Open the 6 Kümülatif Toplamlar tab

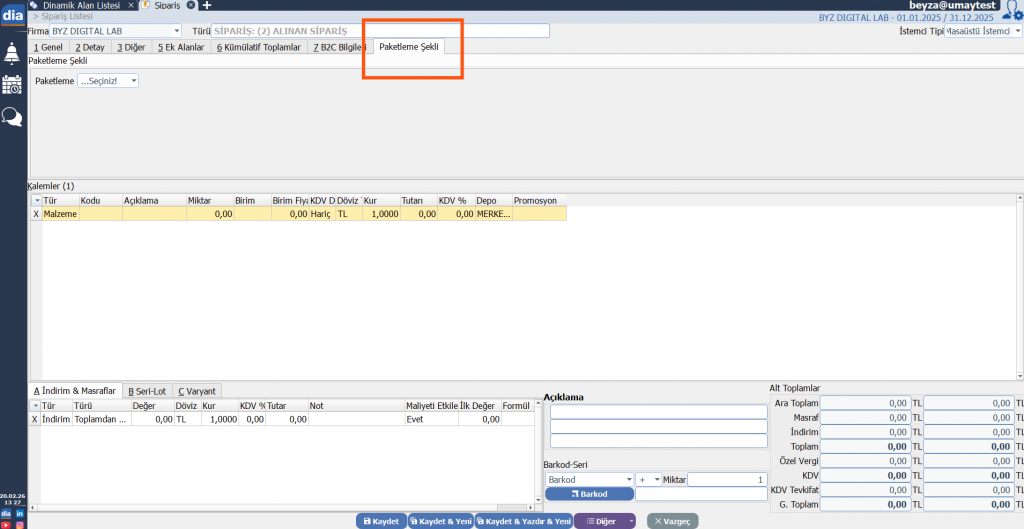tap(258, 47)
